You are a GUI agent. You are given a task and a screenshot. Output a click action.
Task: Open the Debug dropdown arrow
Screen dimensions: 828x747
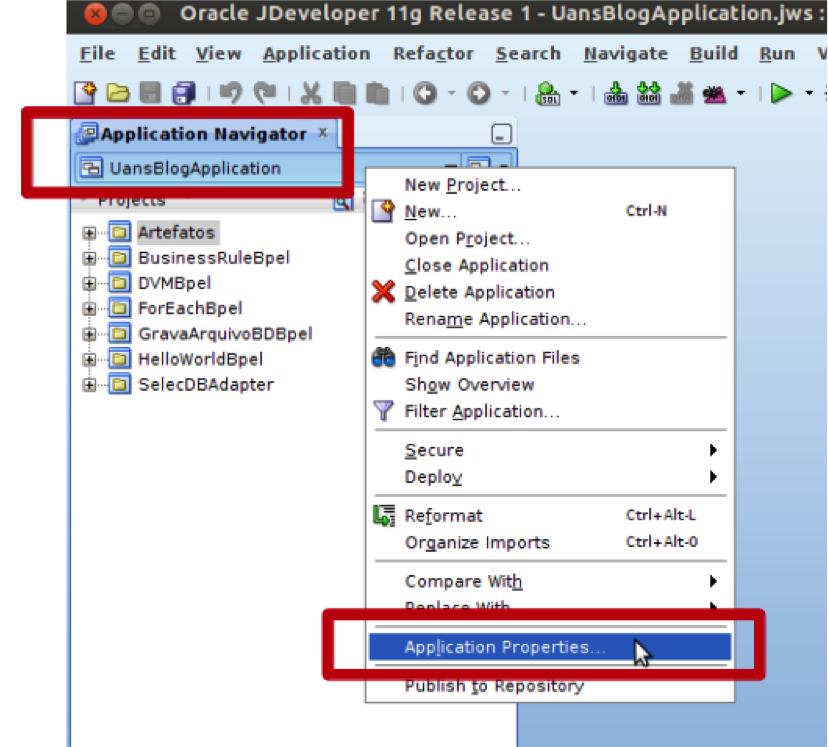pos(741,93)
